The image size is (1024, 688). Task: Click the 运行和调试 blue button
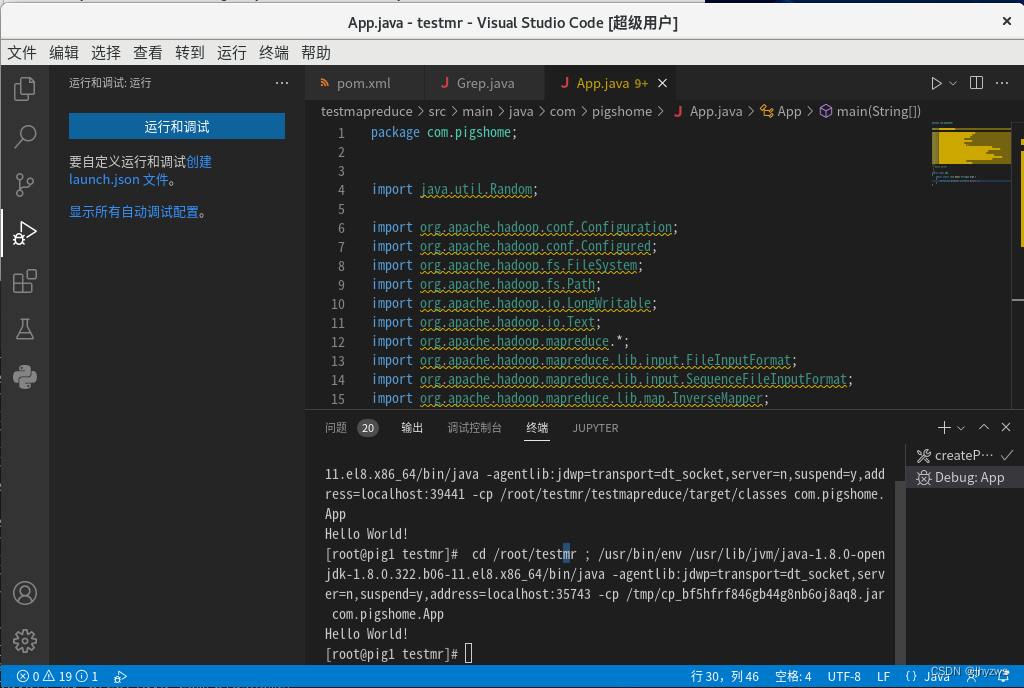click(x=177, y=126)
